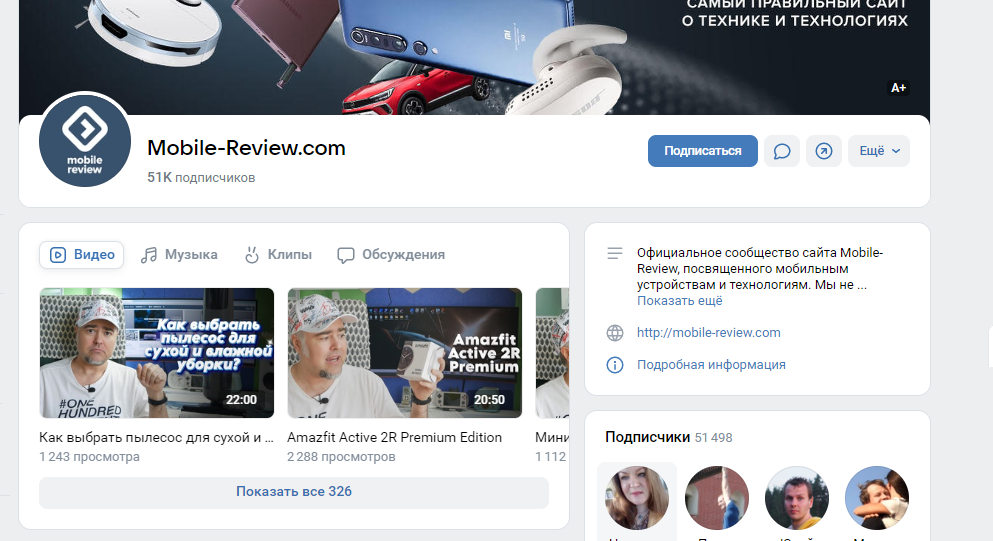Click the 1 243 просмотра view count
The width and height of the screenshot is (993, 541).
click(x=89, y=457)
